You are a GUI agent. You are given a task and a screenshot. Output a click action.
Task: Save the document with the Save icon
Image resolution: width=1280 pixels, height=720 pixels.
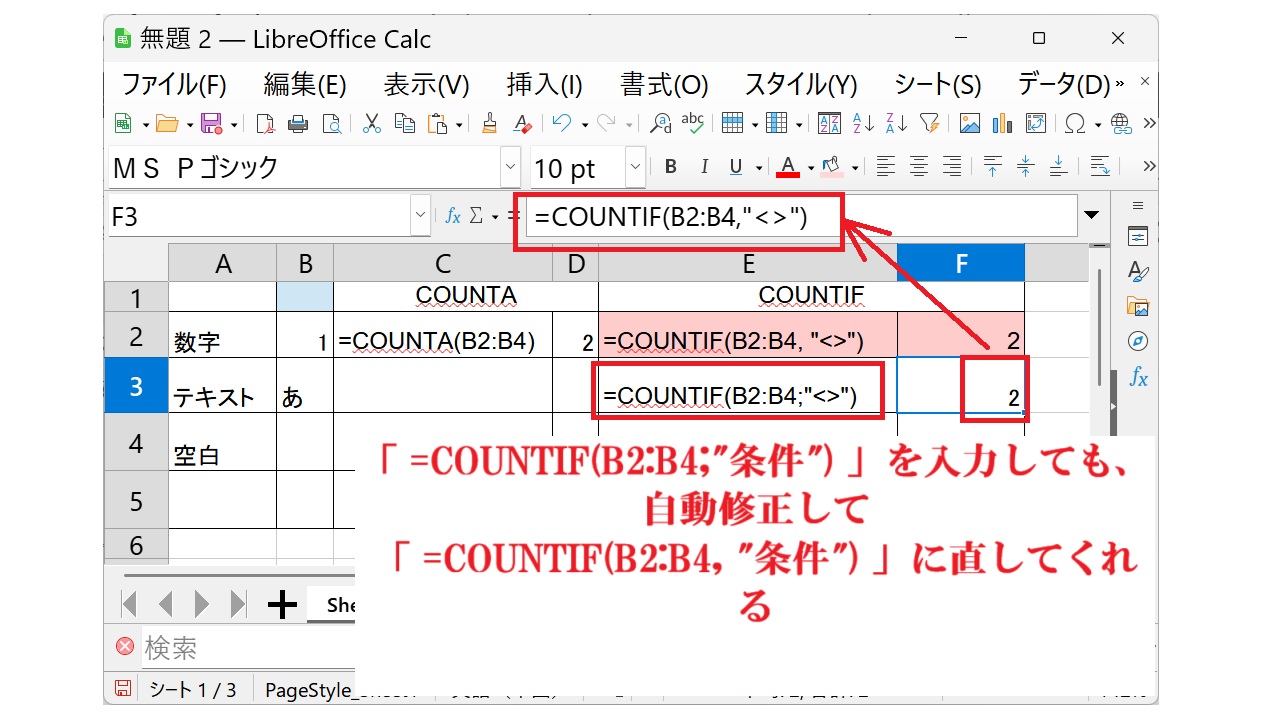(x=211, y=123)
